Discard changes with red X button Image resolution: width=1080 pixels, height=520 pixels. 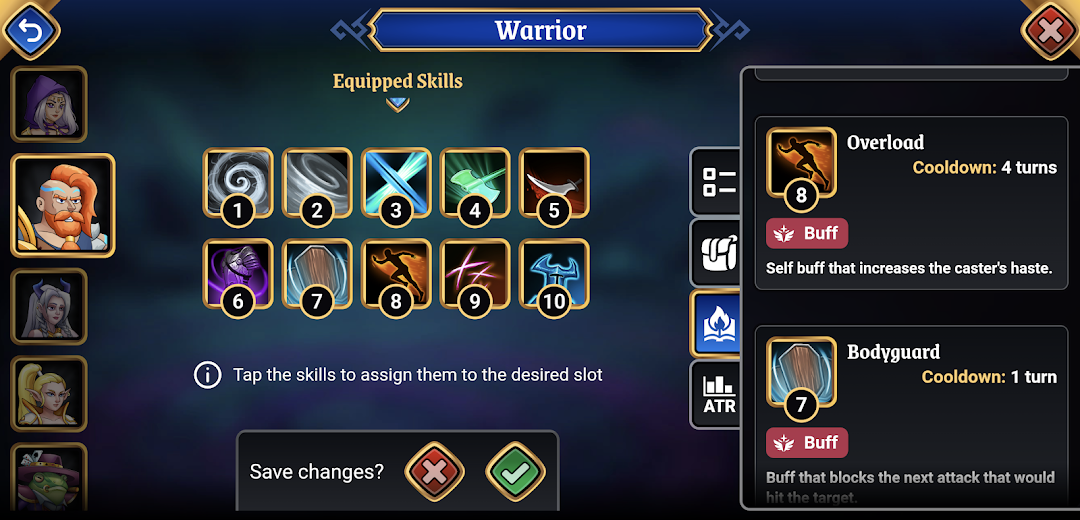pos(435,472)
